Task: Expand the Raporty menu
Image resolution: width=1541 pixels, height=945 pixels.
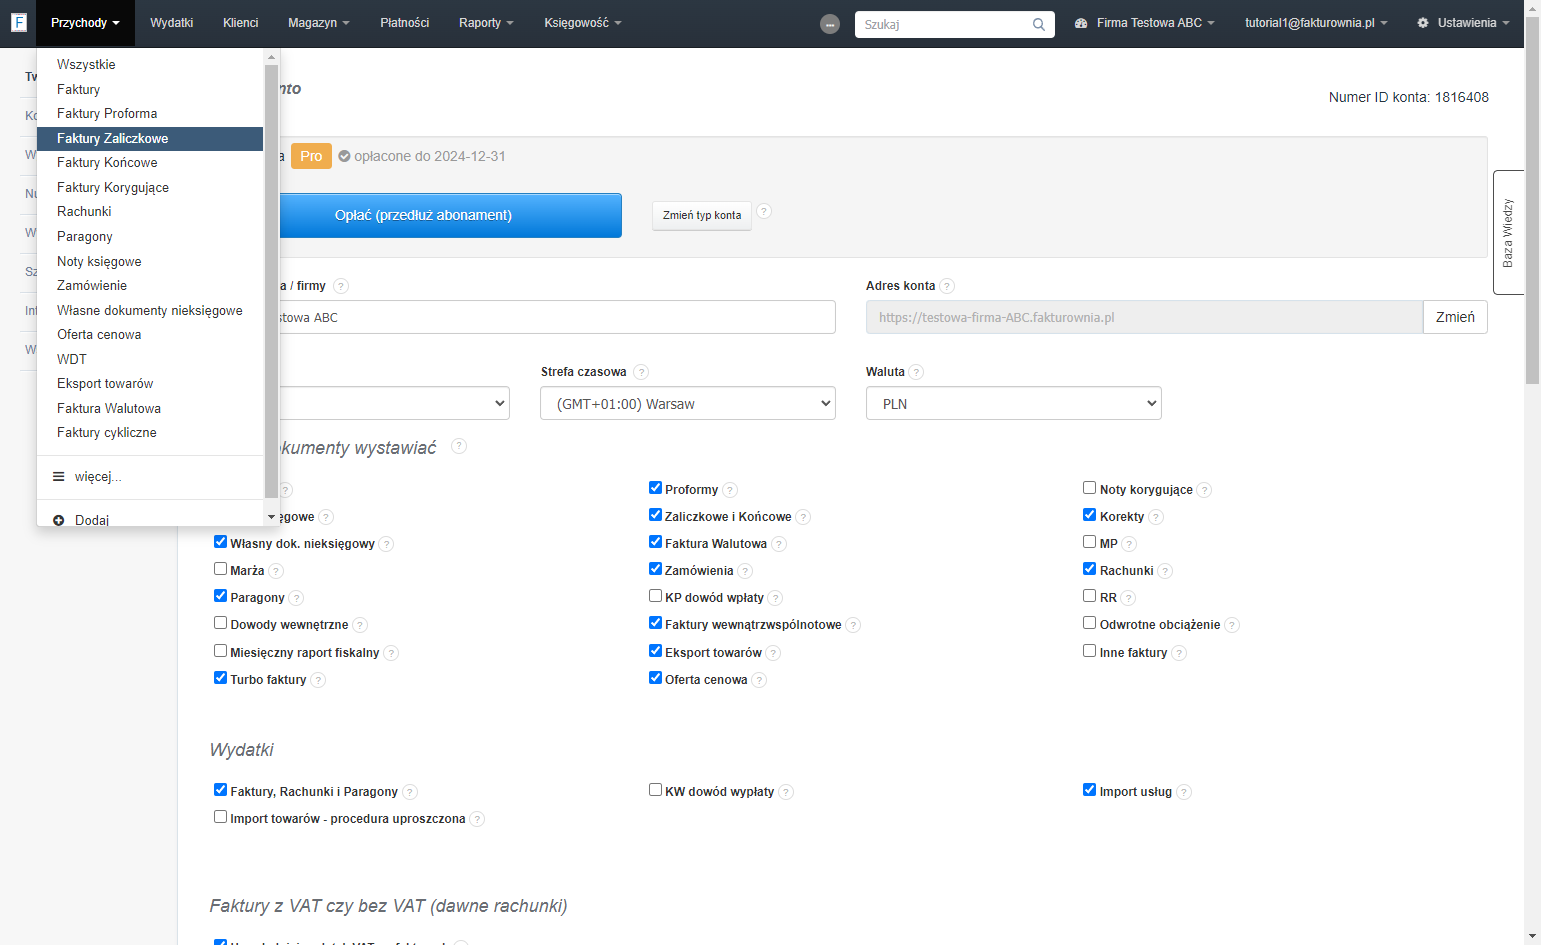Action: (x=486, y=23)
